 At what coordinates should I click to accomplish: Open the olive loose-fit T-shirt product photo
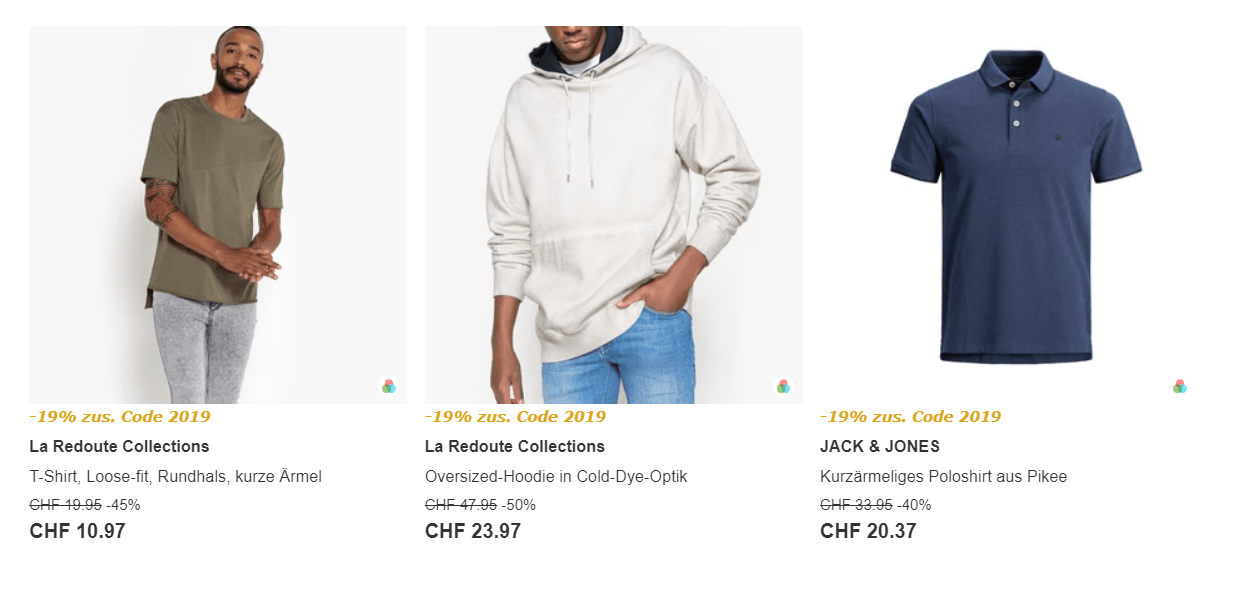218,214
